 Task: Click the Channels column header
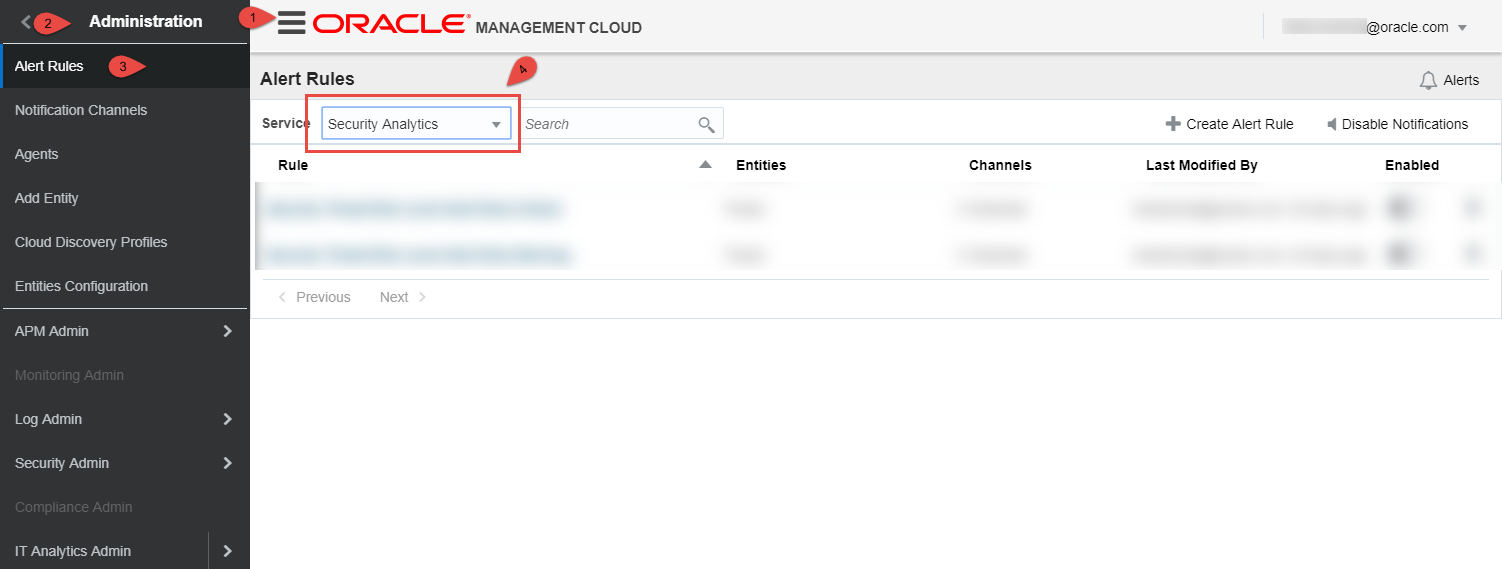pyautogui.click(x=1000, y=165)
